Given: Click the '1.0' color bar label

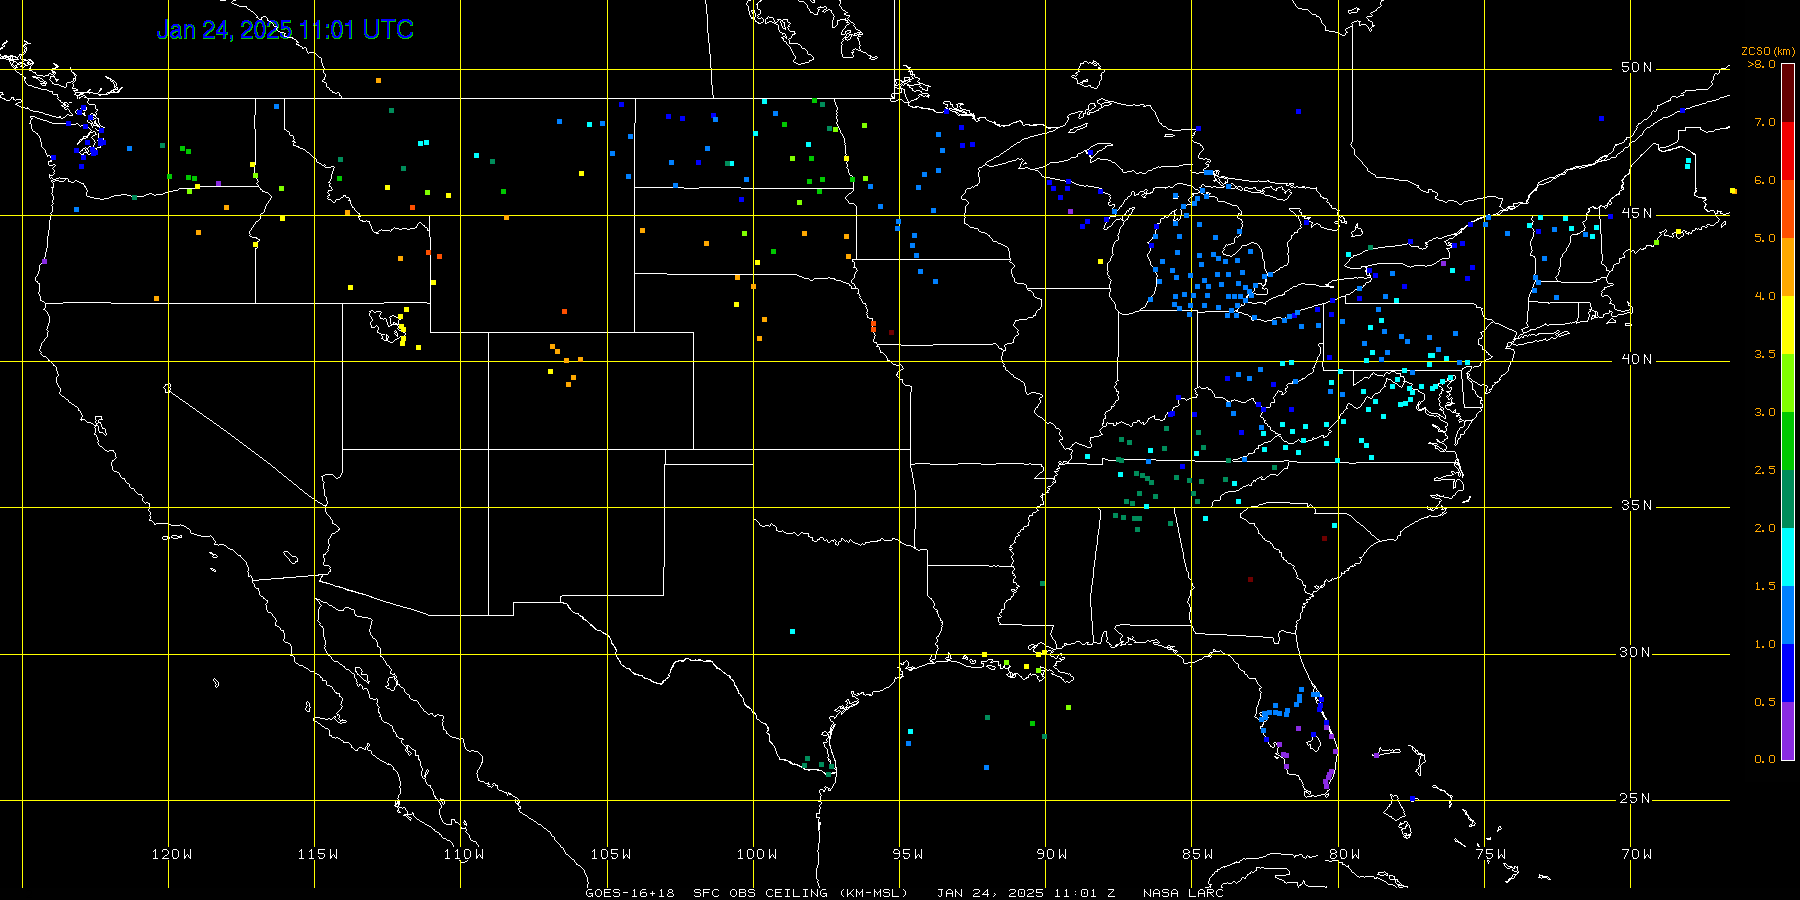Looking at the screenshot, I should point(1765,644).
